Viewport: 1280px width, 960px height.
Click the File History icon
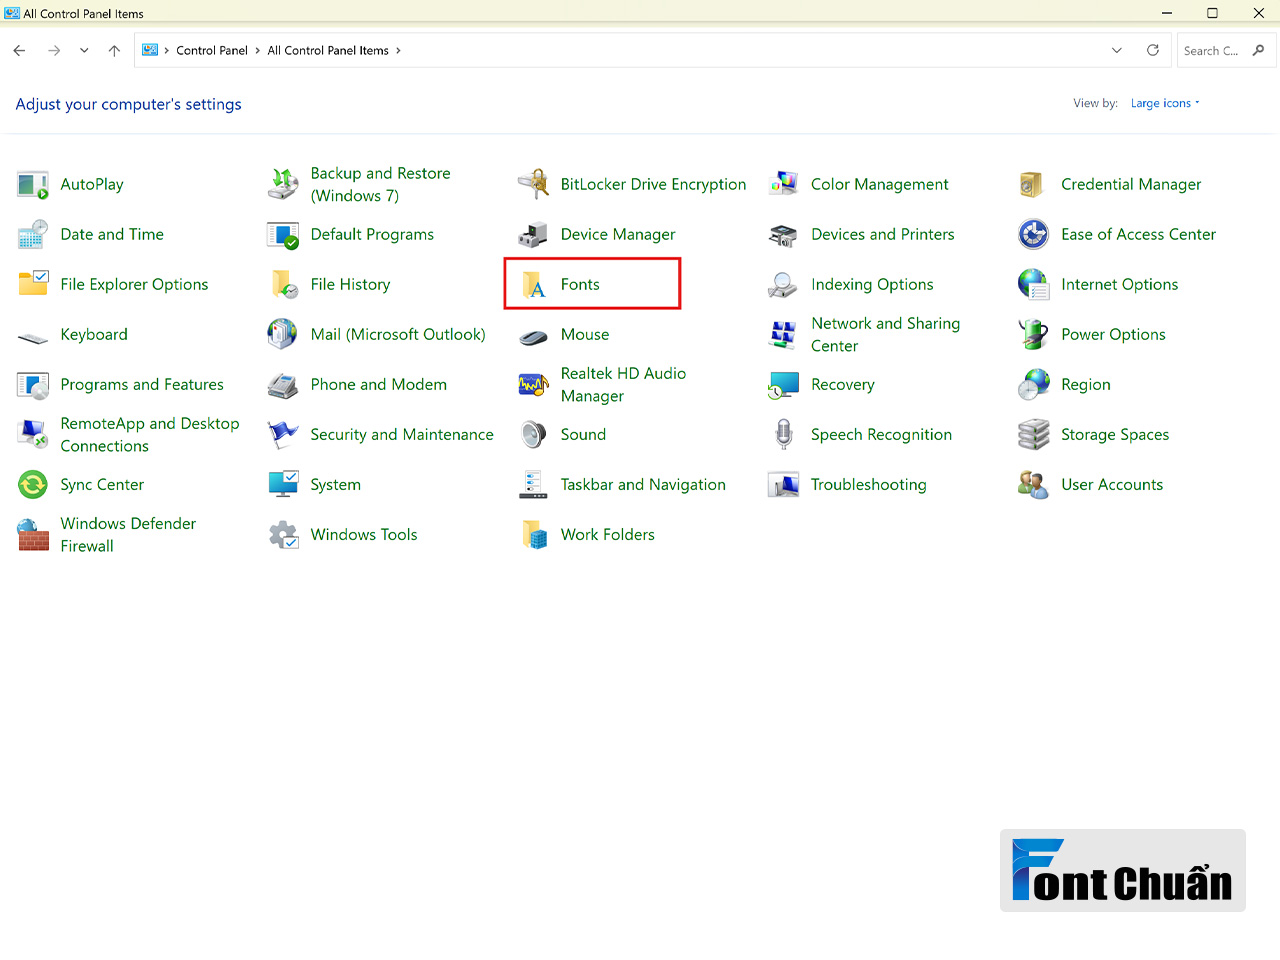click(283, 284)
